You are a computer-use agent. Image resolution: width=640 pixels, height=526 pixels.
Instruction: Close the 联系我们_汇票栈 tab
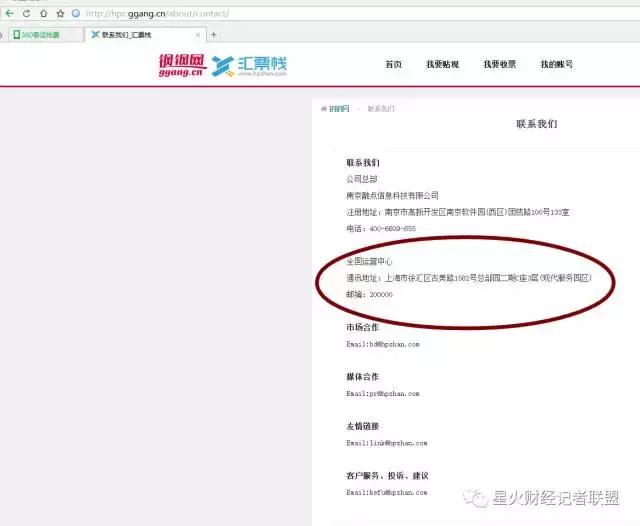pos(198,35)
